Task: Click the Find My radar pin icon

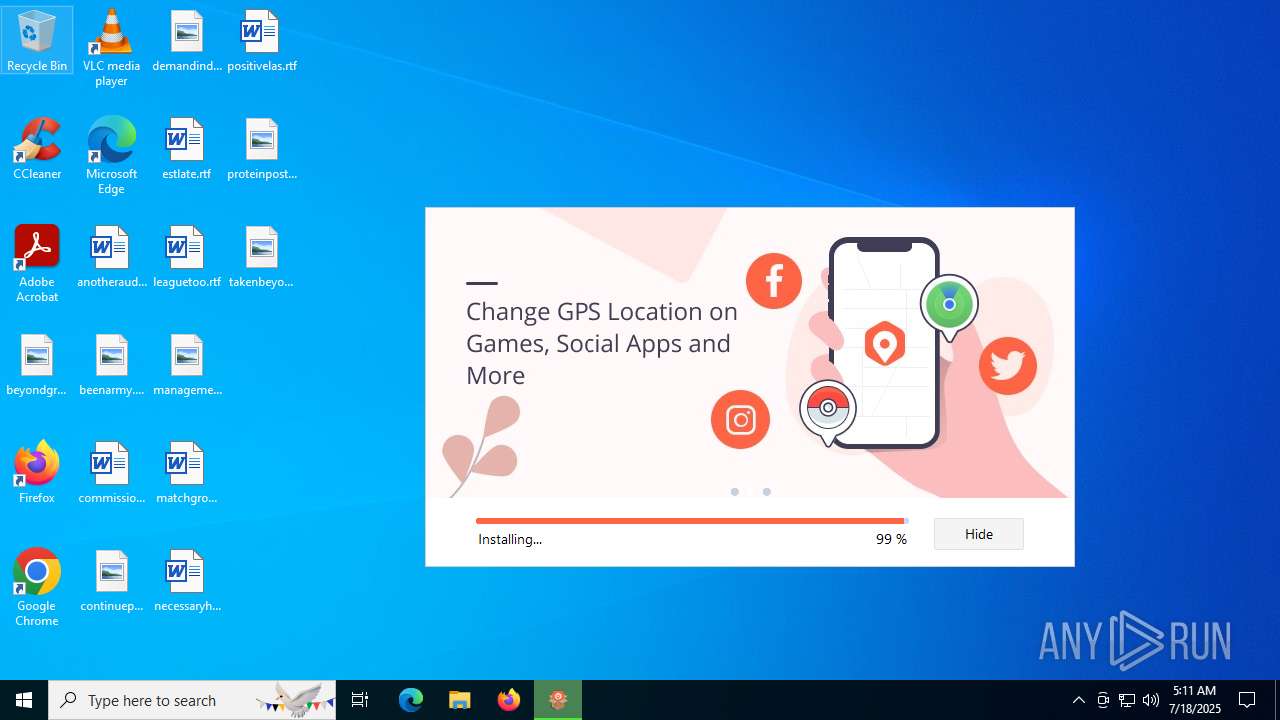Action: pyautogui.click(x=949, y=307)
